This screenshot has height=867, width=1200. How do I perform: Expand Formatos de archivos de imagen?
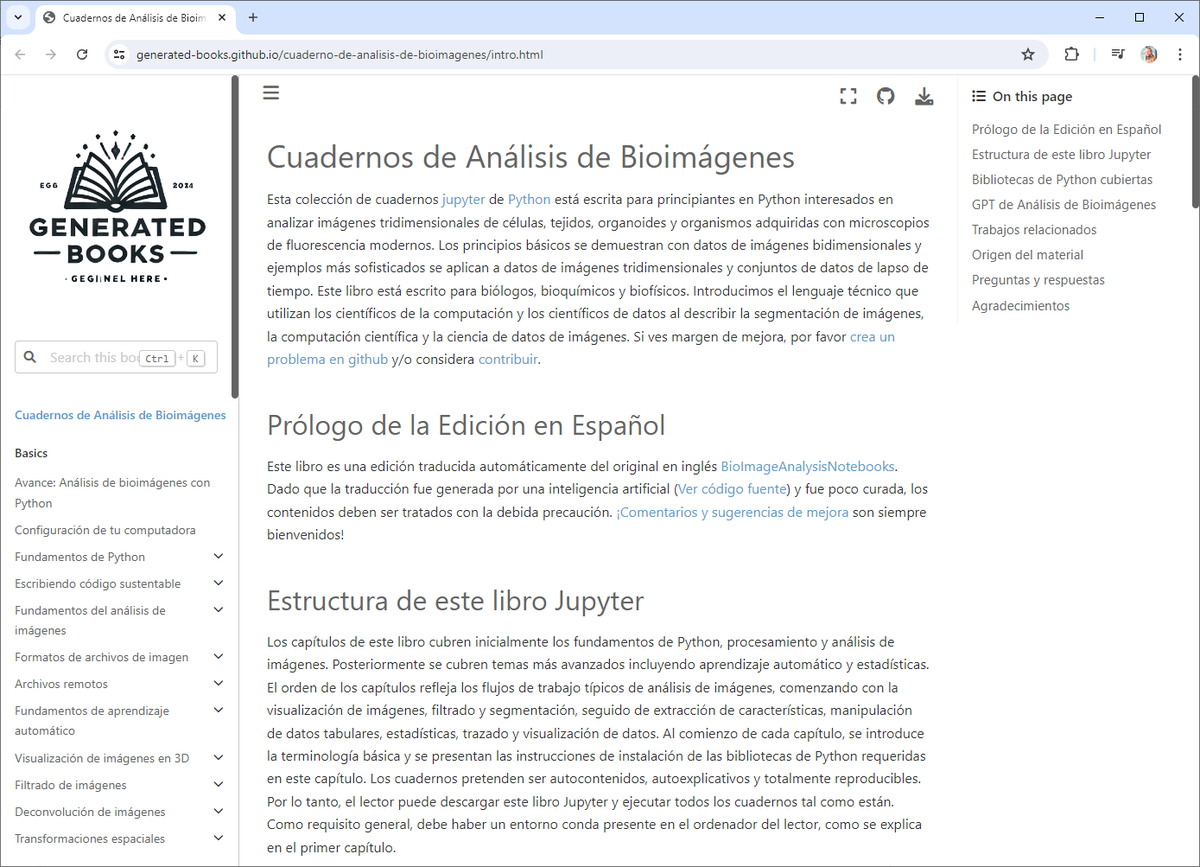click(x=219, y=657)
